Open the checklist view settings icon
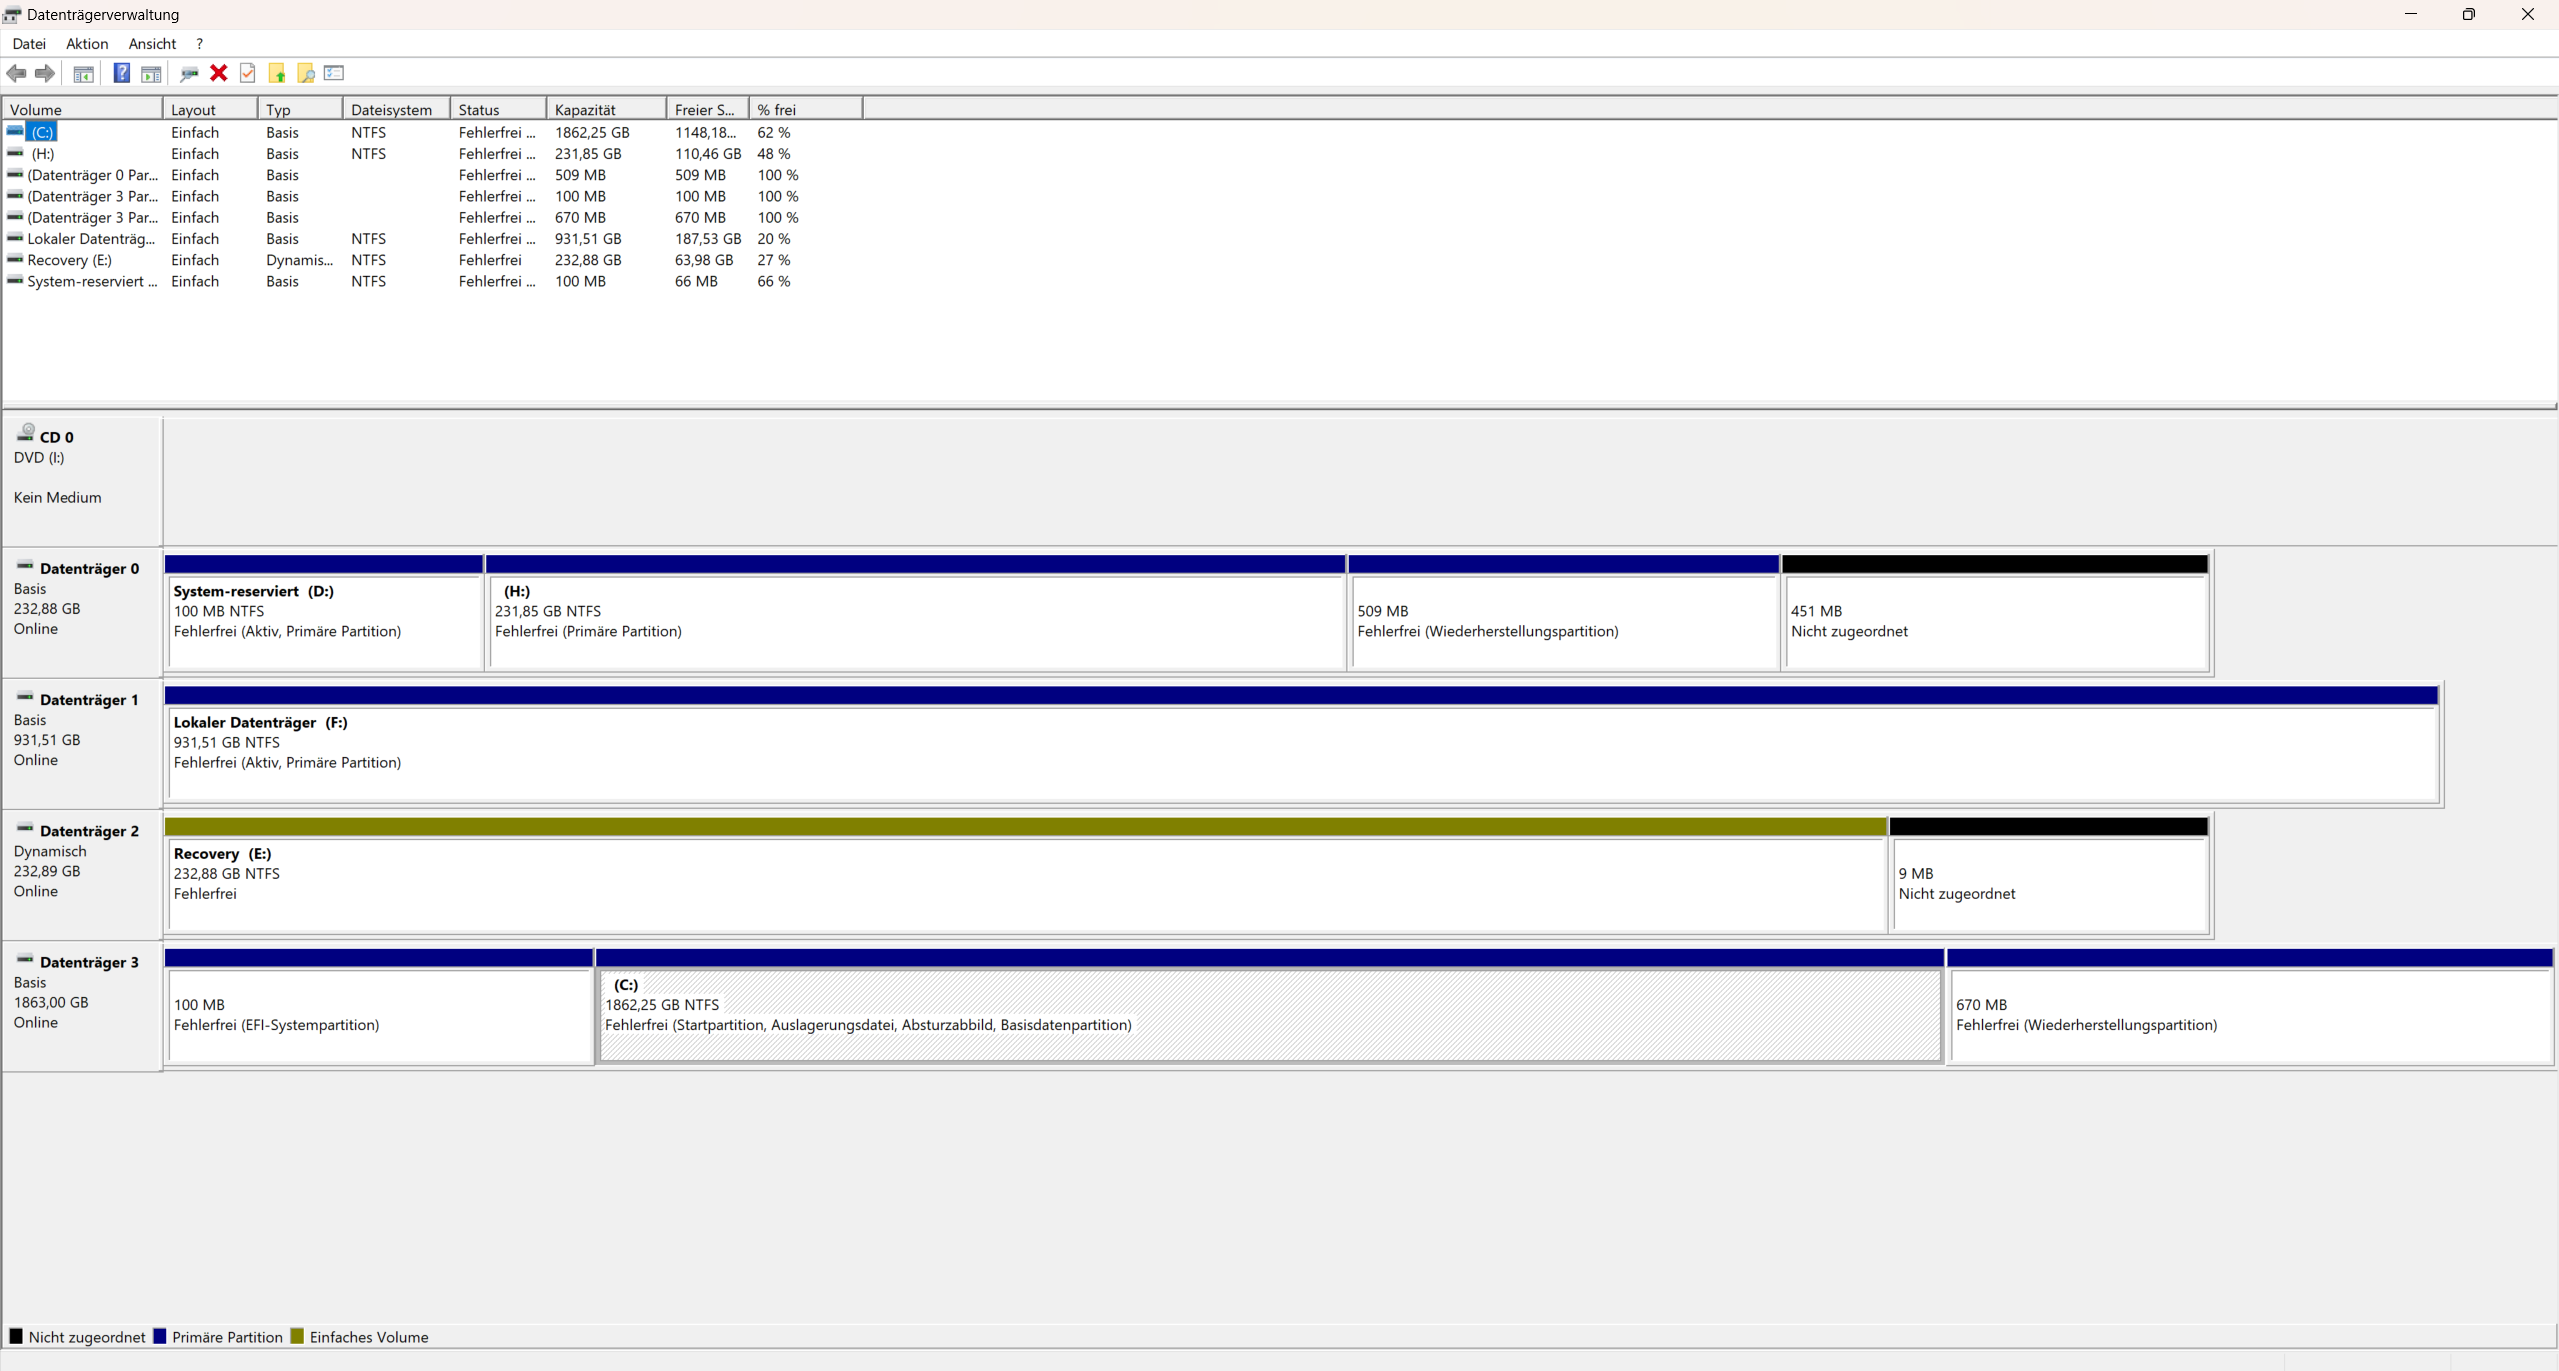This screenshot has height=1371, width=2559. click(x=334, y=73)
